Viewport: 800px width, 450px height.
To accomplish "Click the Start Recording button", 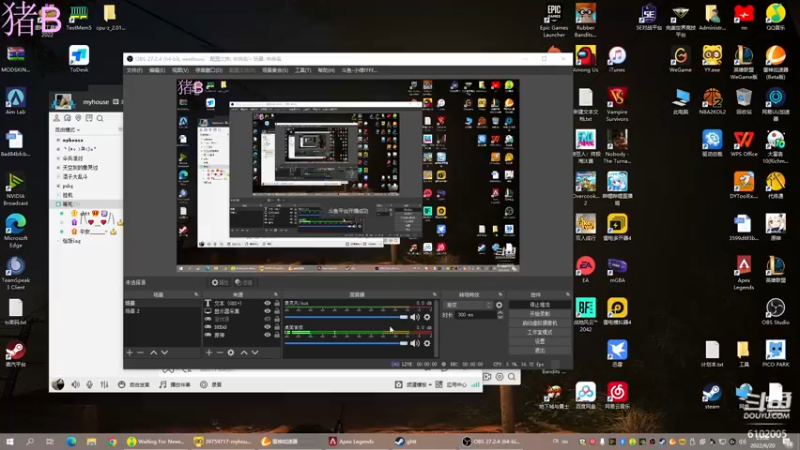I will [x=539, y=314].
